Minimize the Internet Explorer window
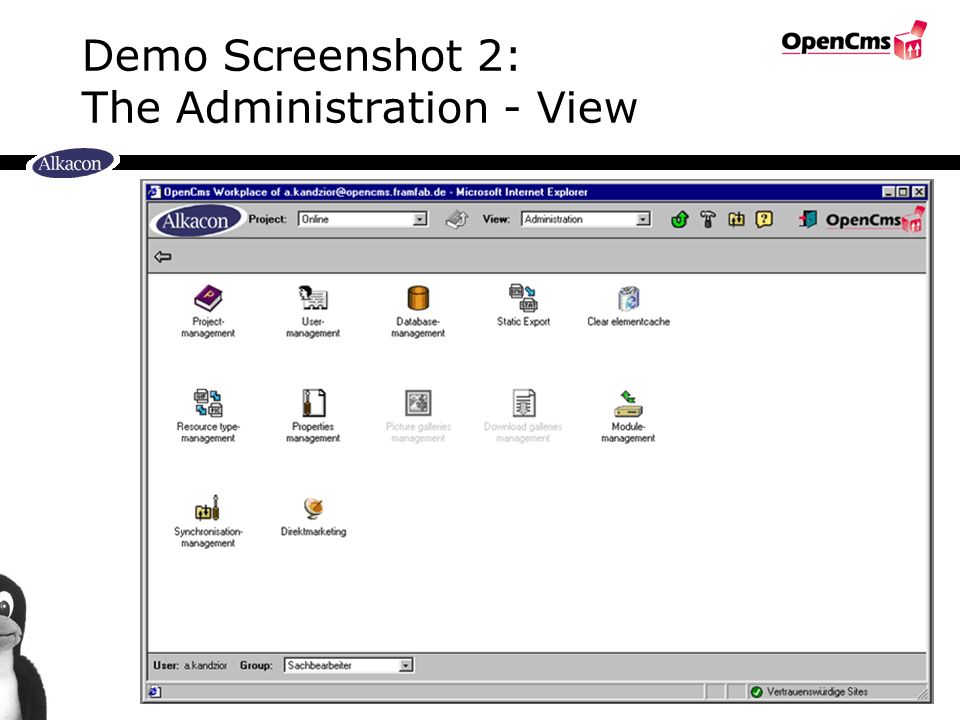The image size is (960, 720). coord(888,192)
